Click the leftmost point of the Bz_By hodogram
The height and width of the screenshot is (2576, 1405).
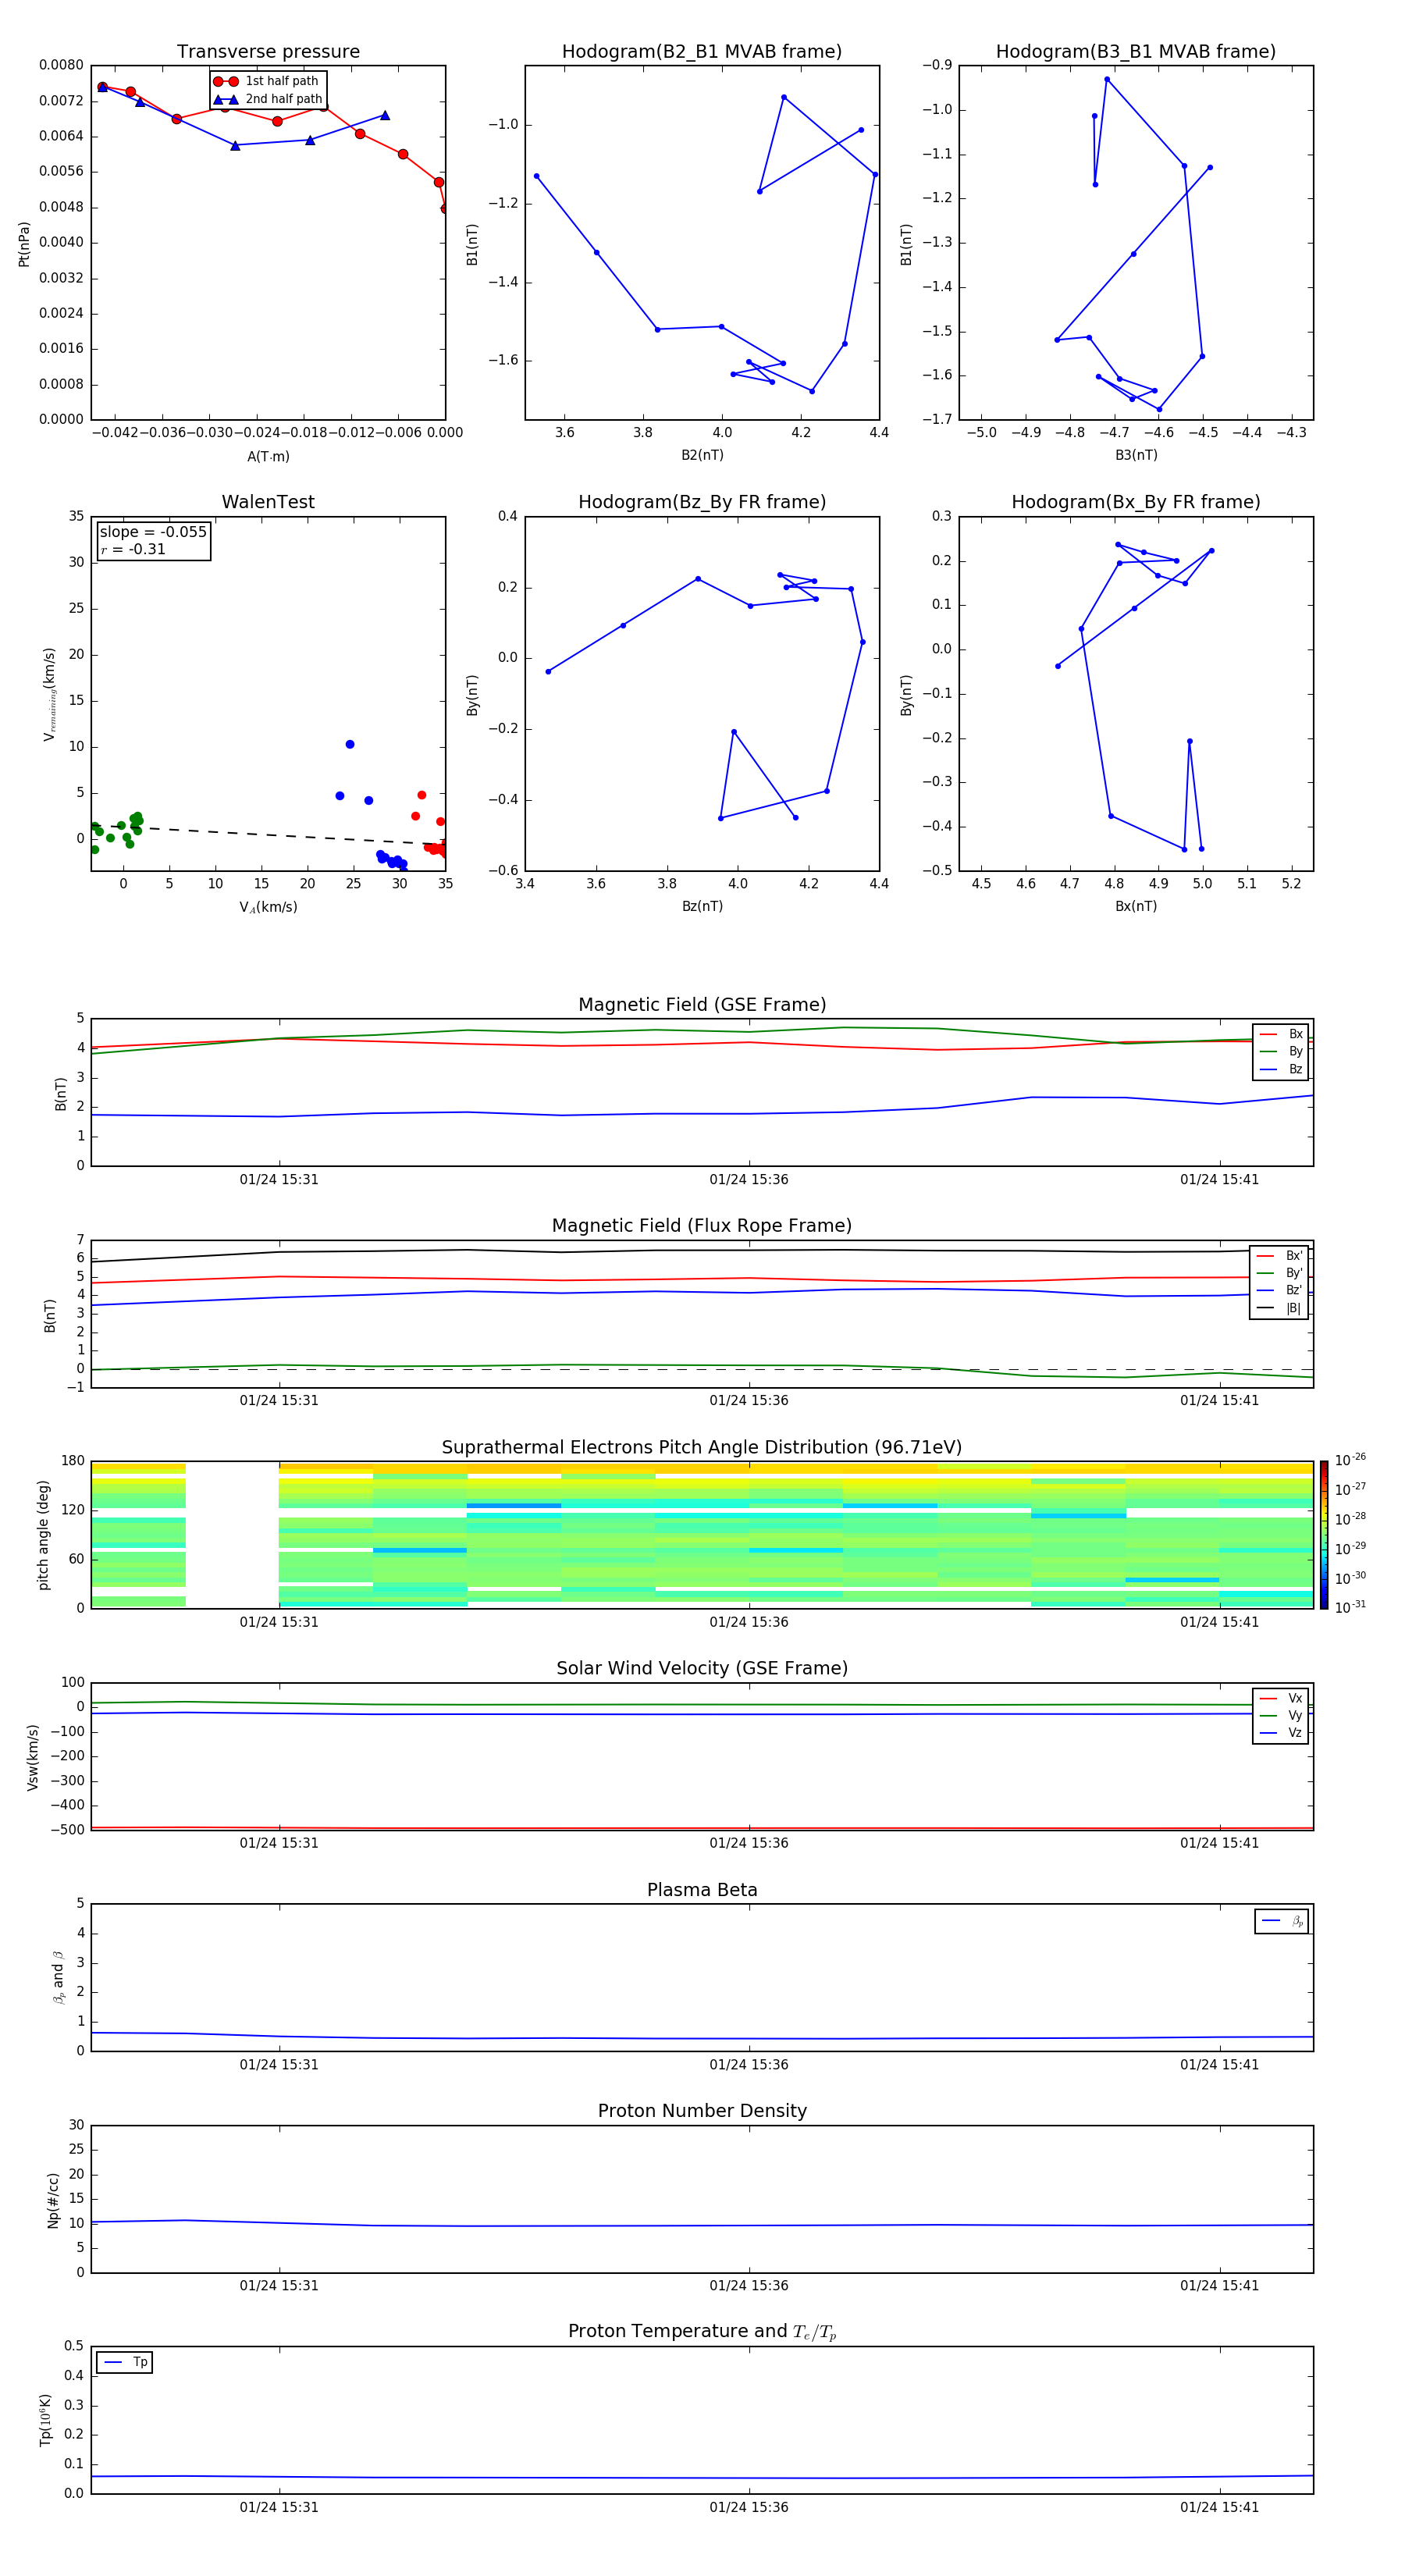pyautogui.click(x=548, y=672)
